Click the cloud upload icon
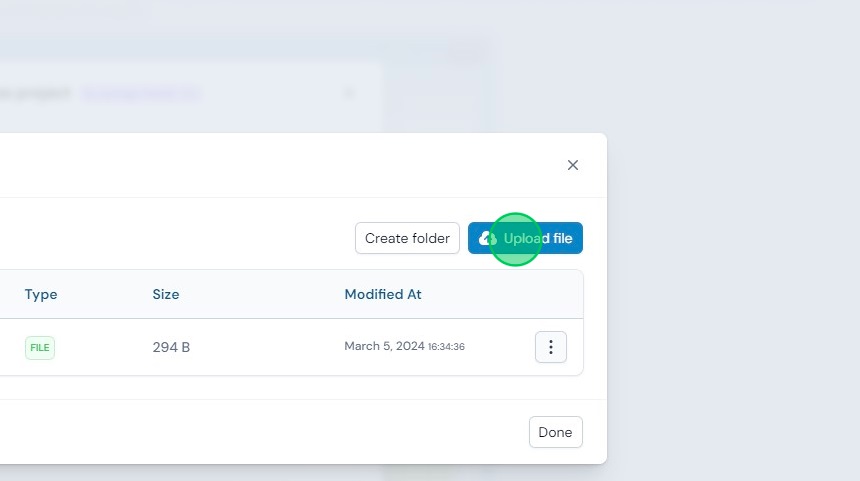The image size is (860, 481). coord(488,238)
